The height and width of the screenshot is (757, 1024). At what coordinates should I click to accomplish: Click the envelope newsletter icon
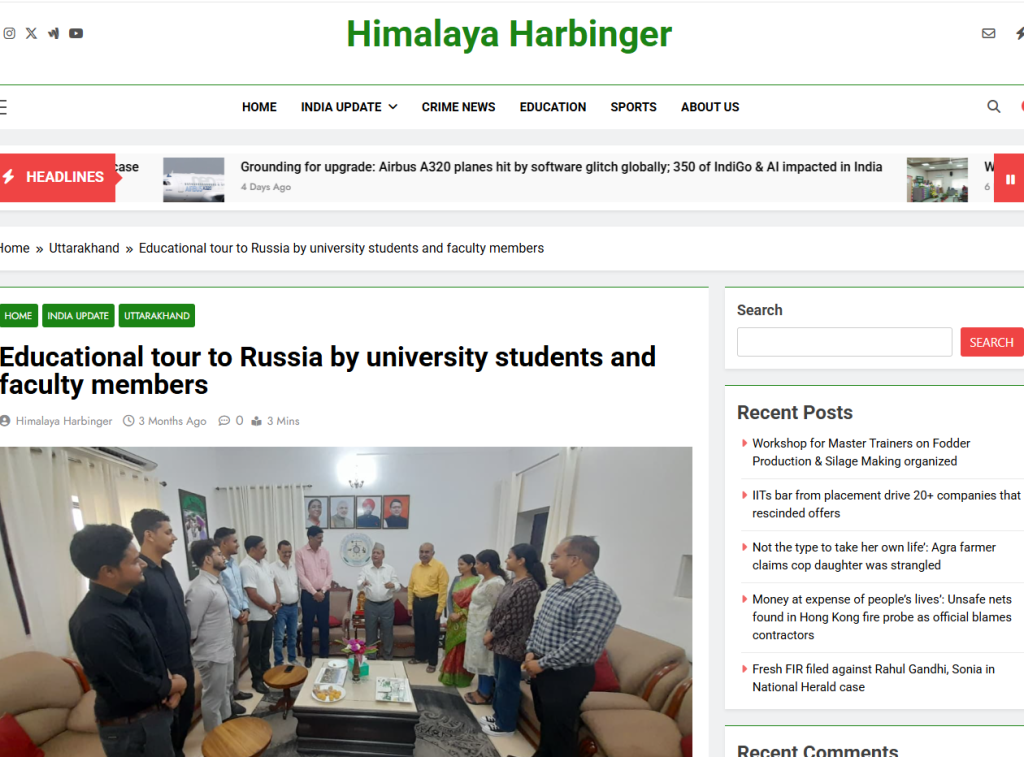pos(988,33)
